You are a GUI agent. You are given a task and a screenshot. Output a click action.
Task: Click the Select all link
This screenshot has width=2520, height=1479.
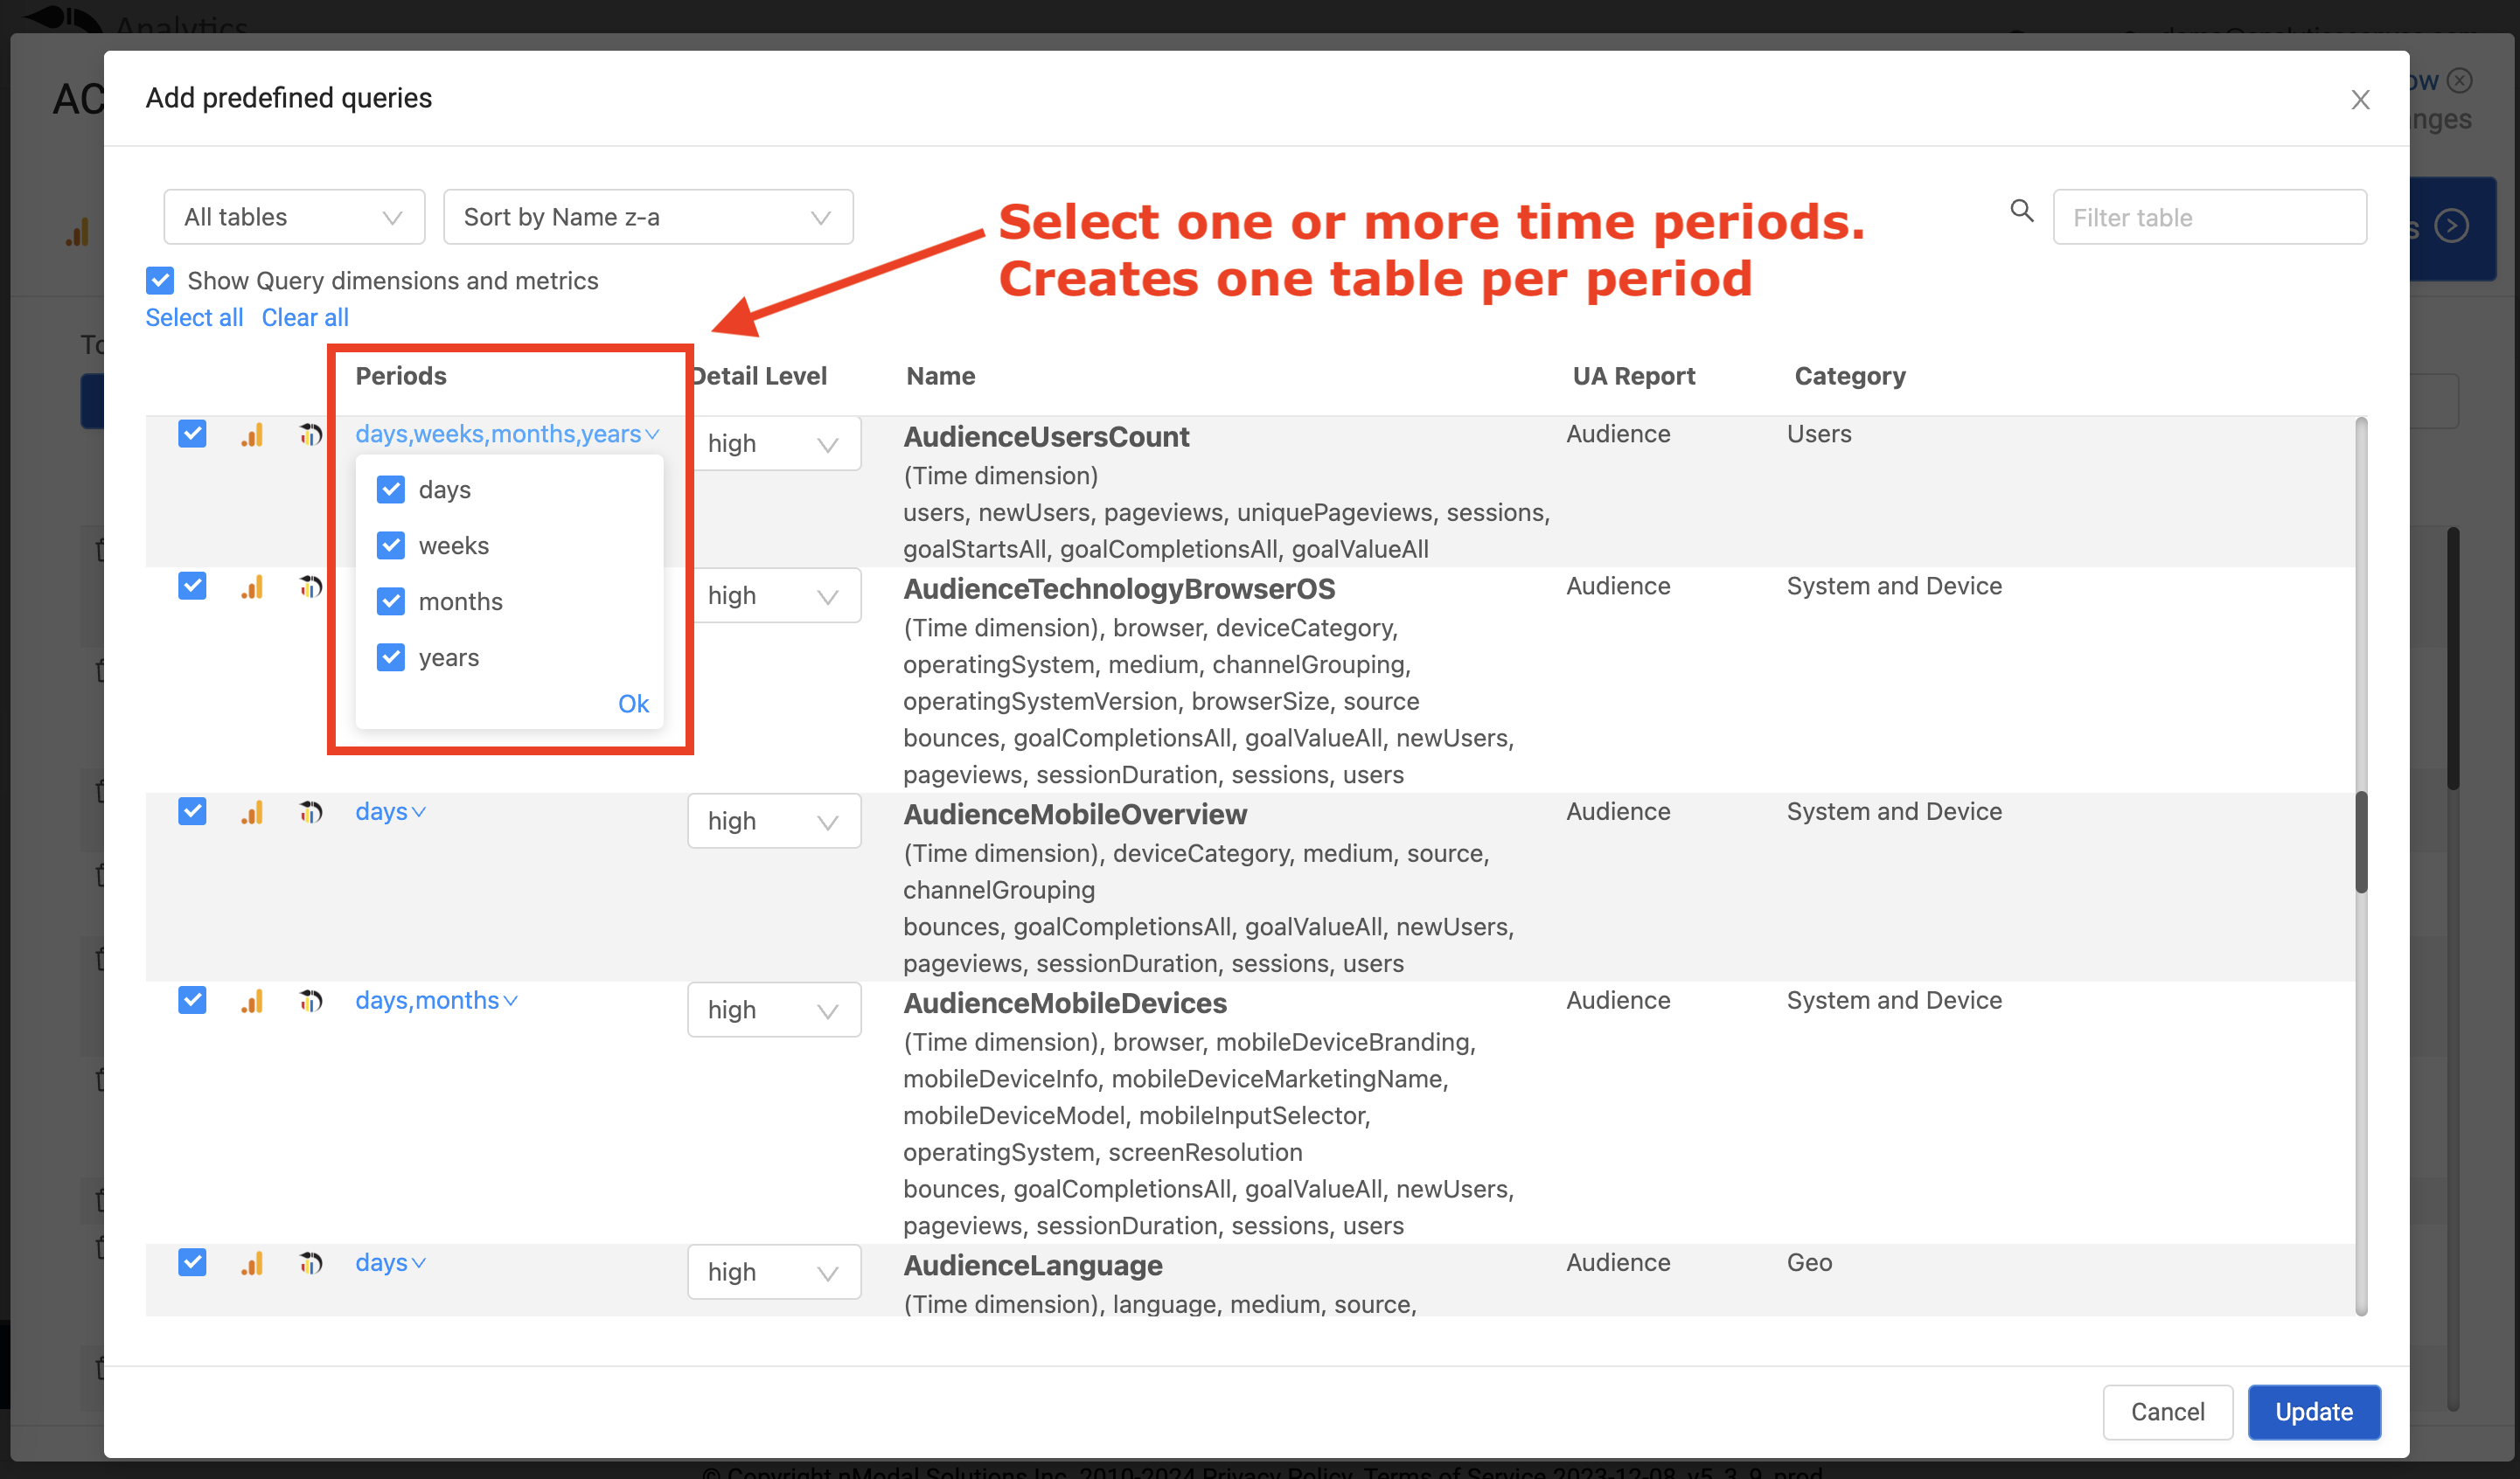pyautogui.click(x=194, y=317)
